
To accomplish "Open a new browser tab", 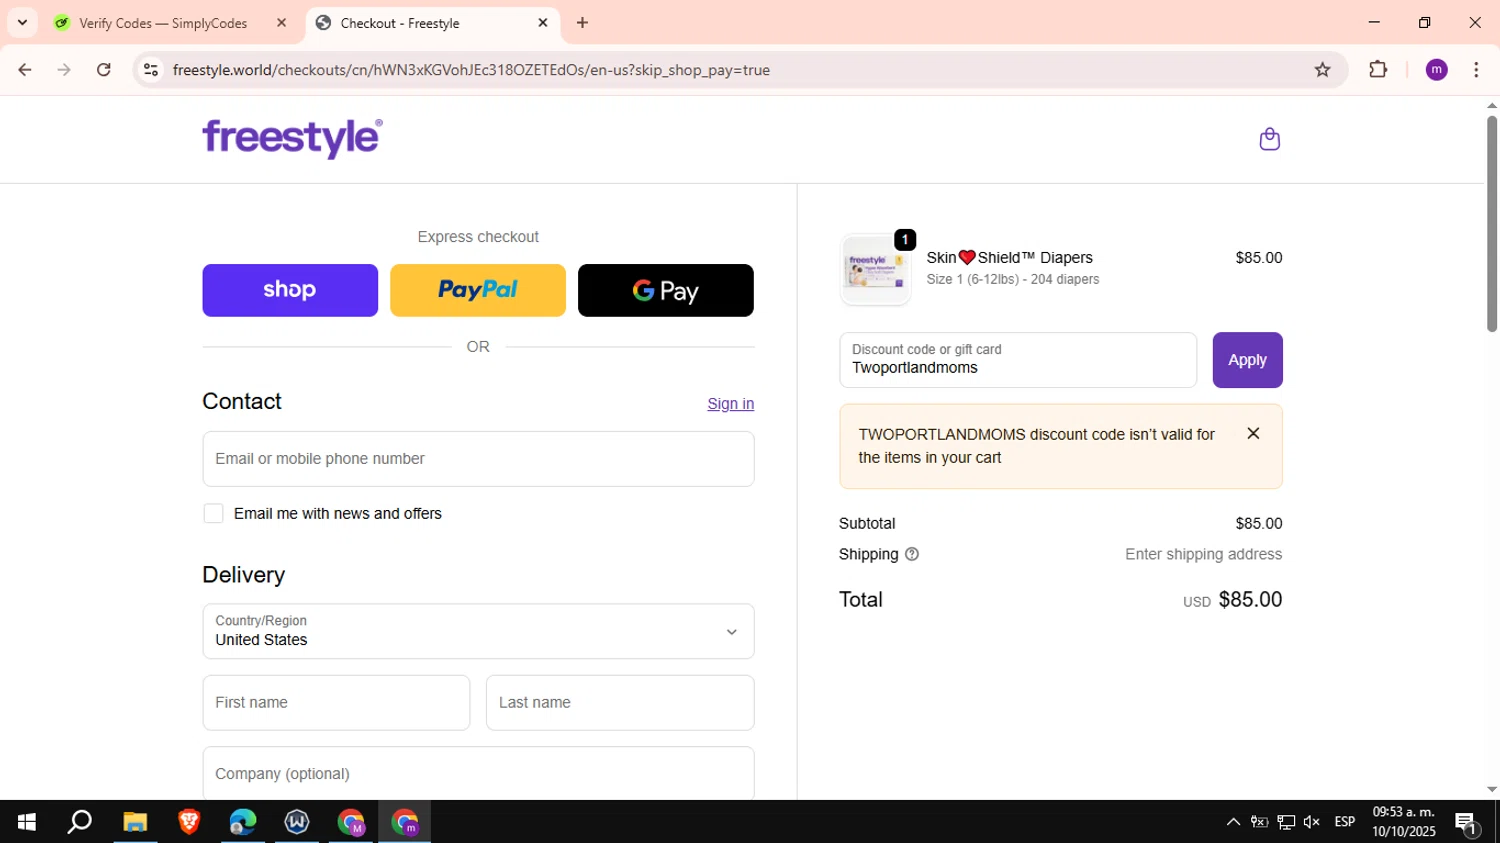I will point(583,23).
